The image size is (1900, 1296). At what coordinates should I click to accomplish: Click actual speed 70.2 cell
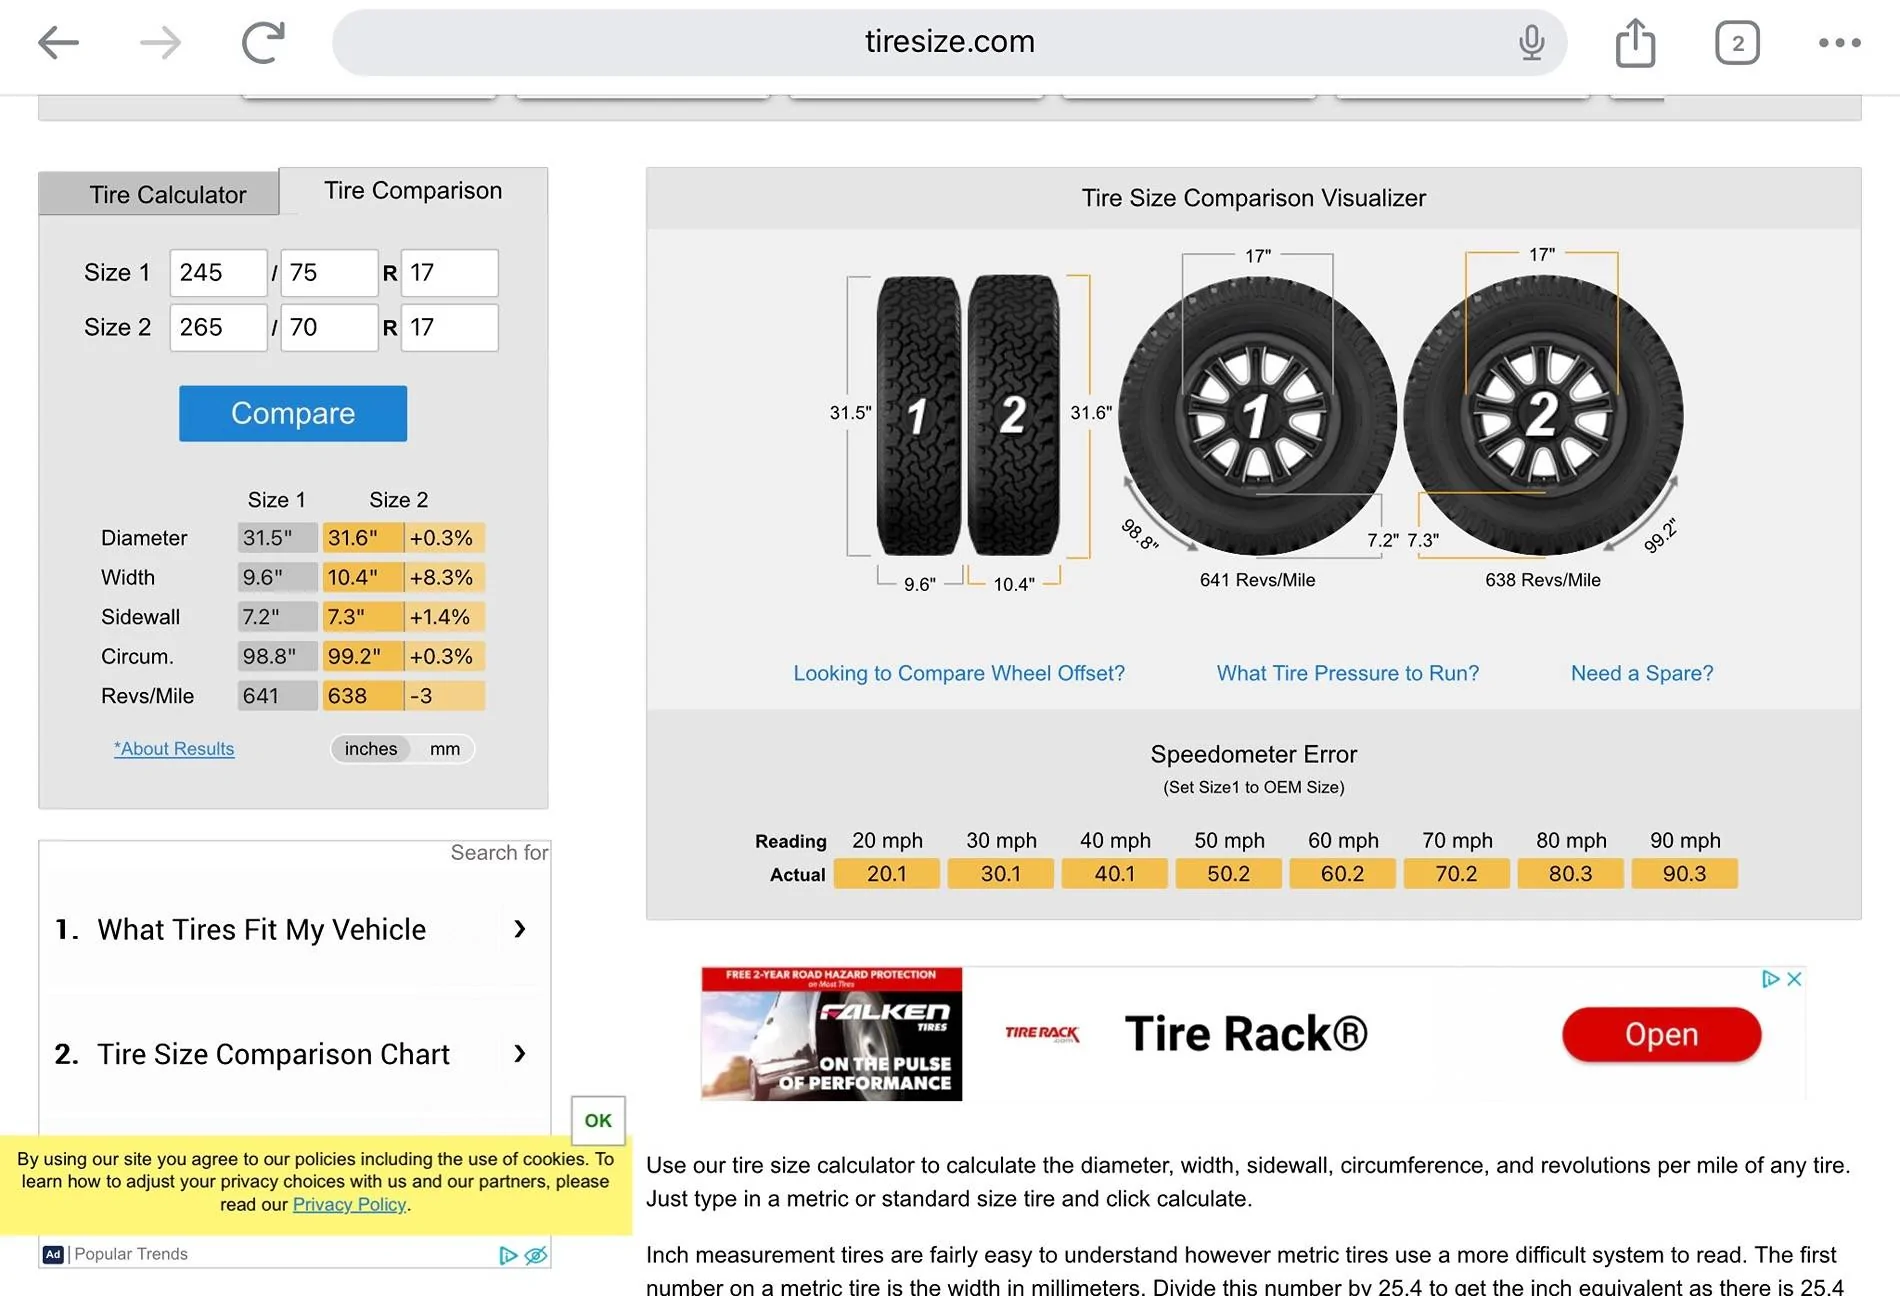pyautogui.click(x=1456, y=874)
